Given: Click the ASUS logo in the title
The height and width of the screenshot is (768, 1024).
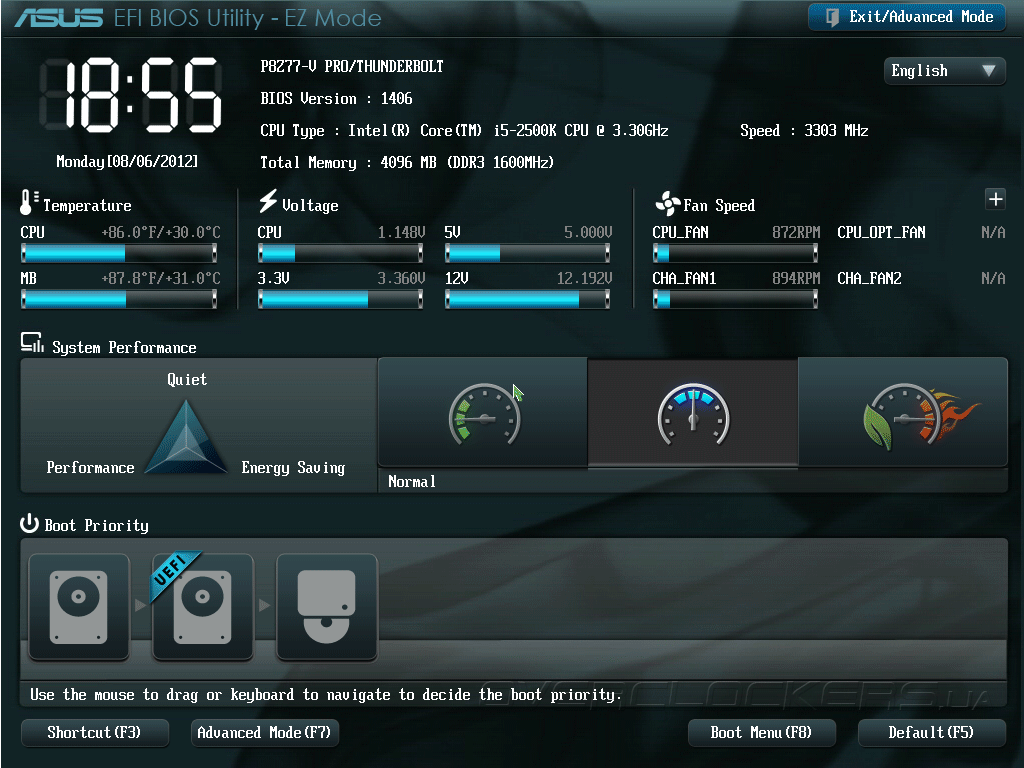Looking at the screenshot, I should tap(59, 18).
